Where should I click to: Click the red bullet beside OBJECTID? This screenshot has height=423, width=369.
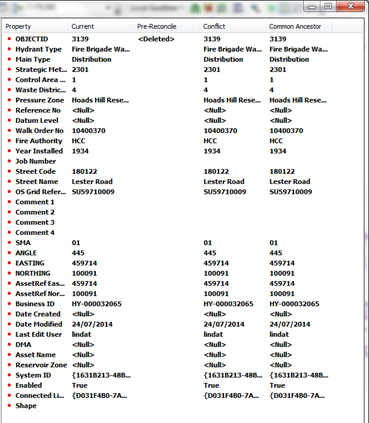[x=9, y=39]
